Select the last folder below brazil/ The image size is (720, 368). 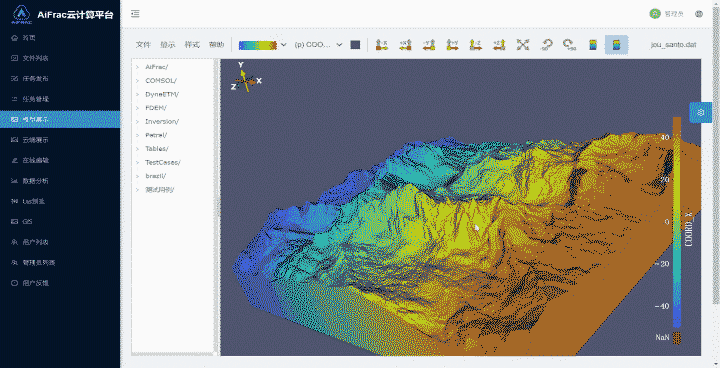(x=159, y=189)
